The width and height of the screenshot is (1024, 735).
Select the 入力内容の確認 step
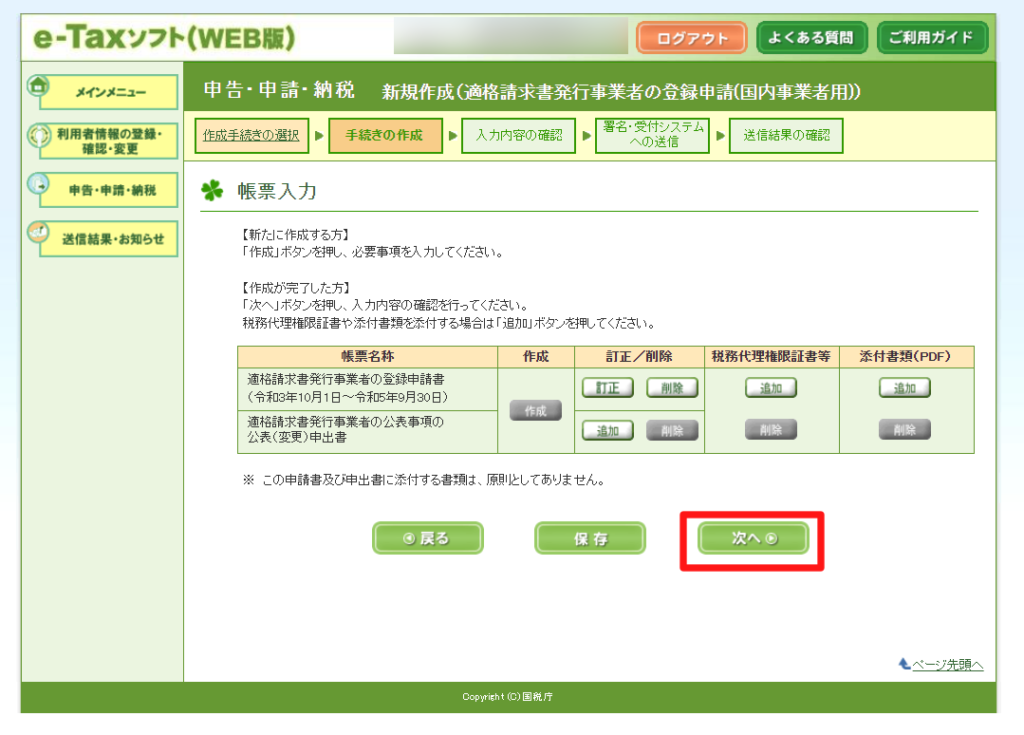pyautogui.click(x=518, y=136)
